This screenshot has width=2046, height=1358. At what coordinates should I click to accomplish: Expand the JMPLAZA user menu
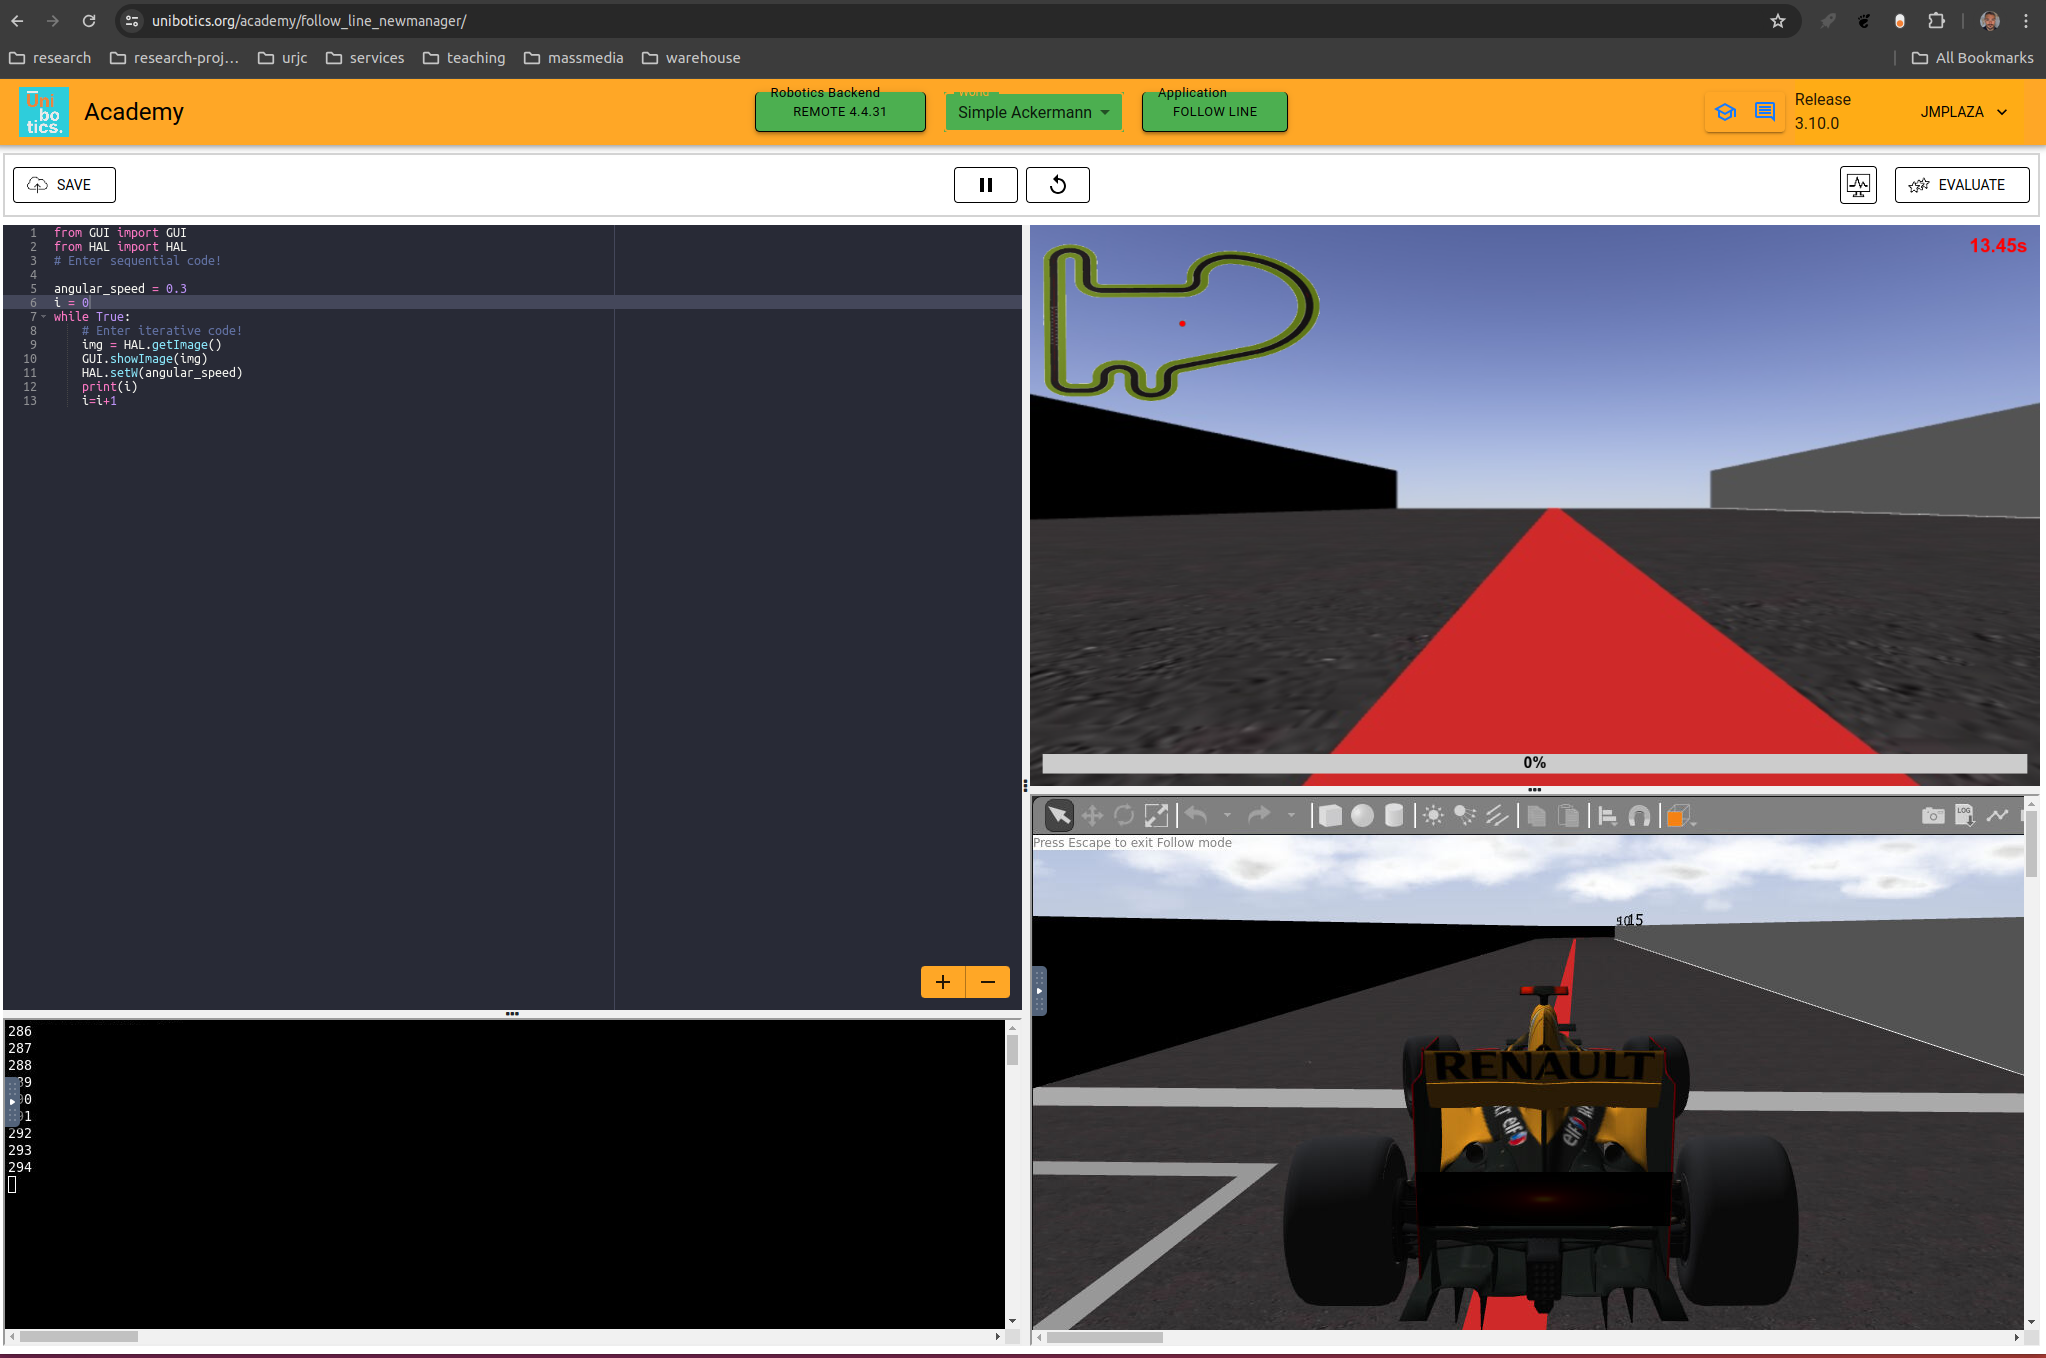pyautogui.click(x=1964, y=112)
